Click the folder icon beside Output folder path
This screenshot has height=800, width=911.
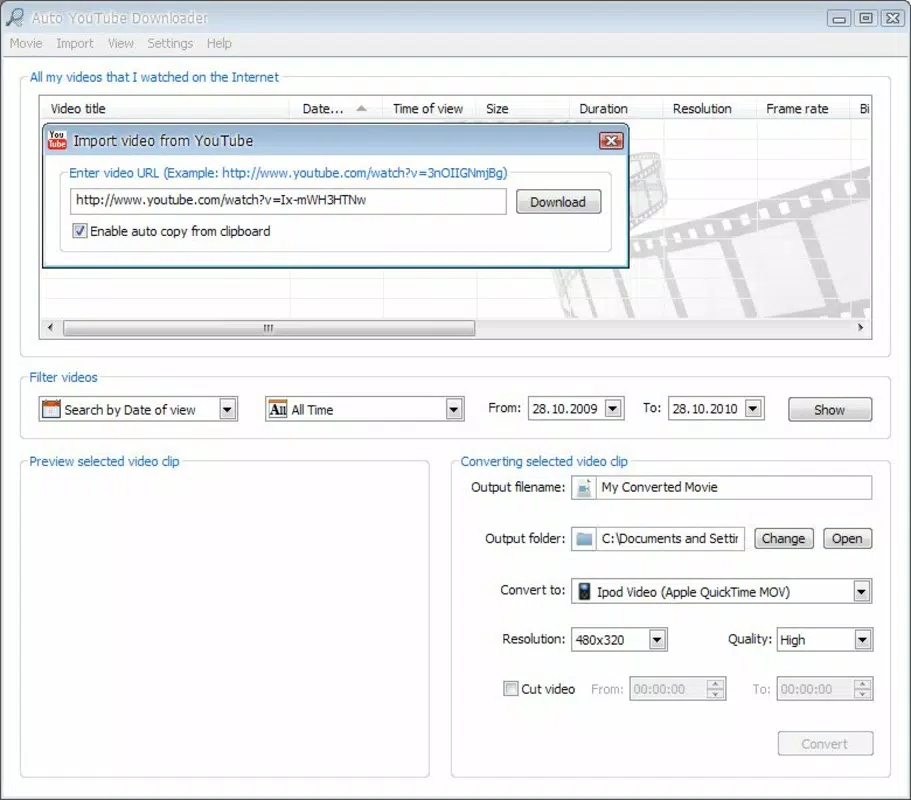(x=584, y=539)
